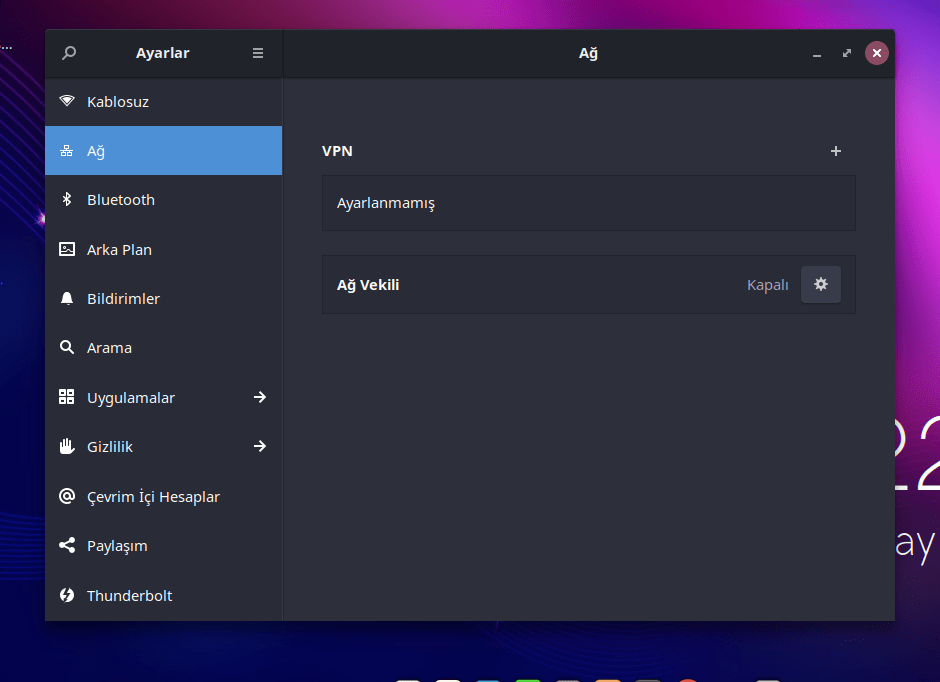This screenshot has height=682, width=940.
Task: Open Arka Plan settings
Action: (x=164, y=249)
